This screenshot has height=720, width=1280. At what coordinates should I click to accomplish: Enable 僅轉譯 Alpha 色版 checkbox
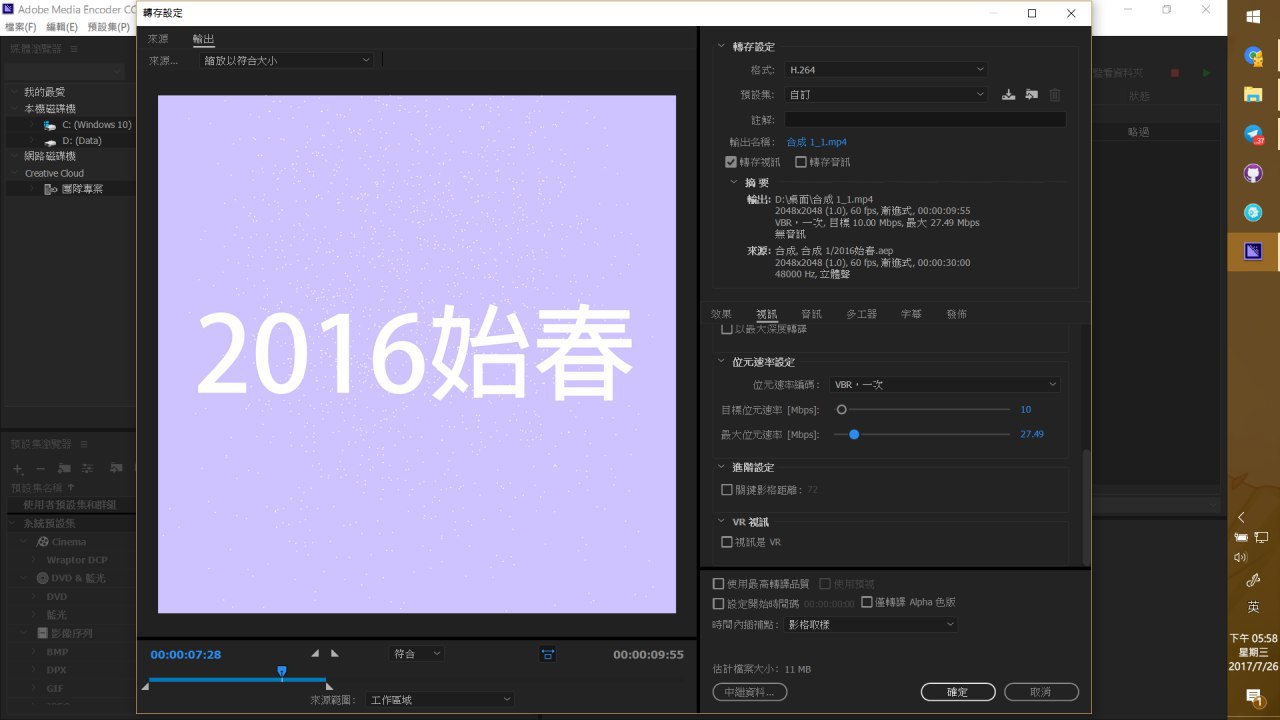pos(867,602)
